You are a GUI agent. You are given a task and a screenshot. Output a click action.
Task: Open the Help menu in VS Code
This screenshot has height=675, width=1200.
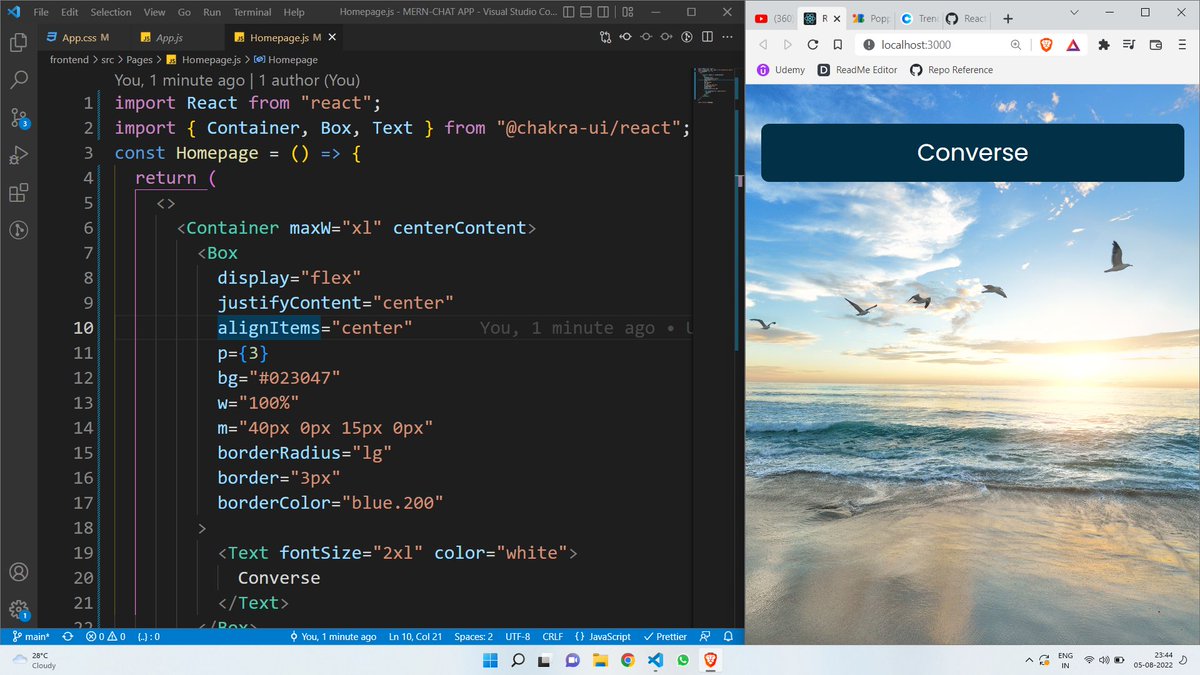tap(294, 12)
